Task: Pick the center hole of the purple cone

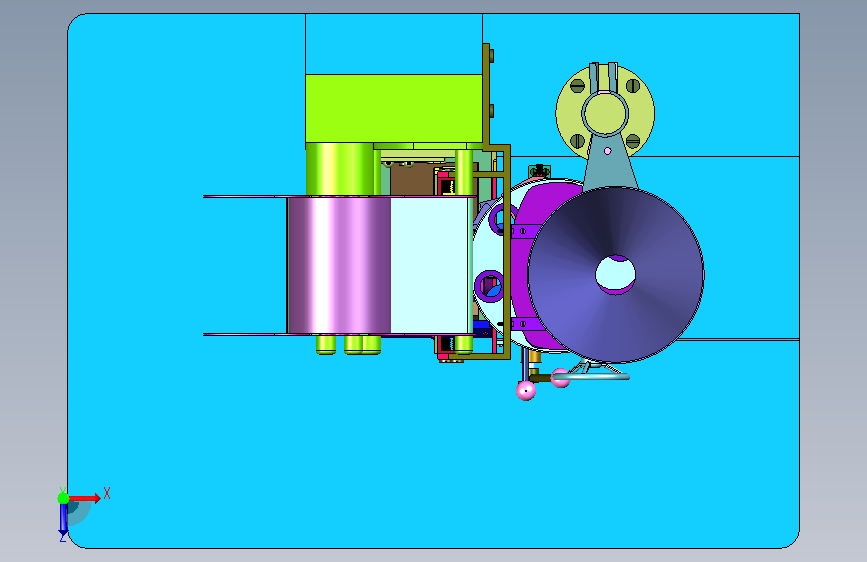Action: (x=615, y=274)
